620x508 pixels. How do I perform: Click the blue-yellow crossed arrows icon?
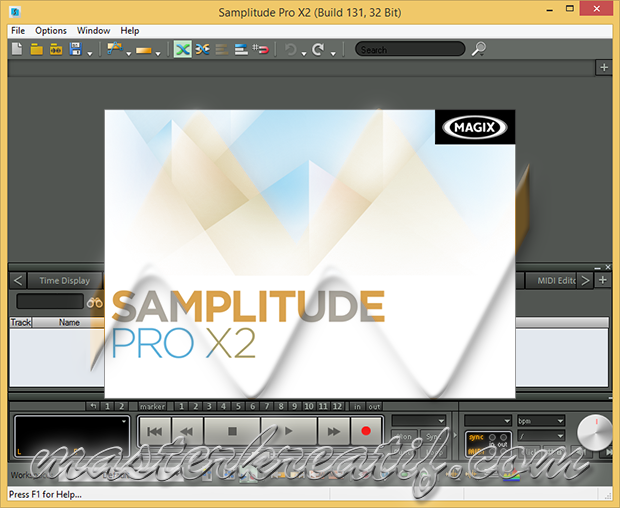coord(202,49)
